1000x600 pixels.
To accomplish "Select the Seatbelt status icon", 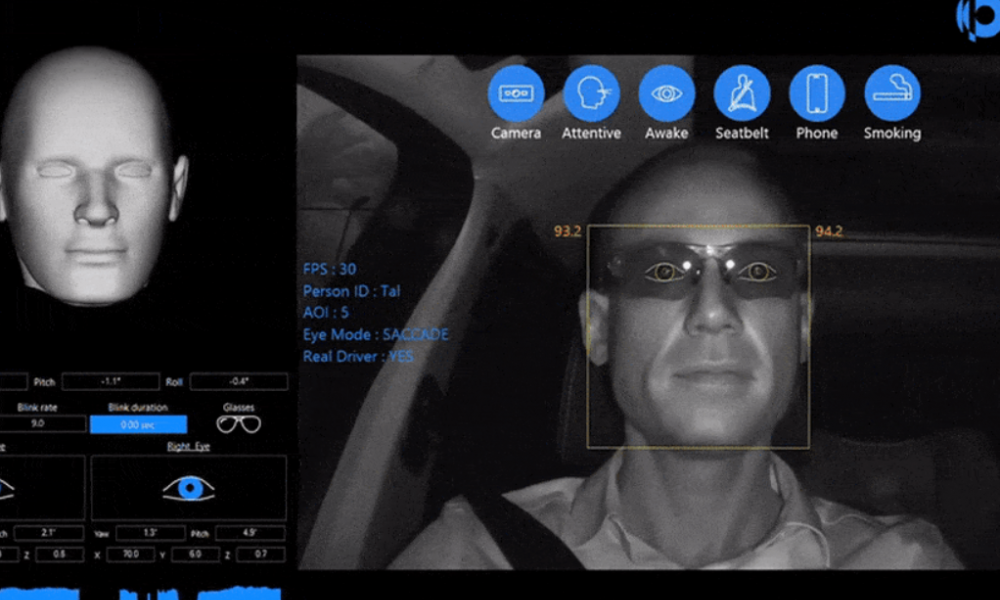I will 742,93.
